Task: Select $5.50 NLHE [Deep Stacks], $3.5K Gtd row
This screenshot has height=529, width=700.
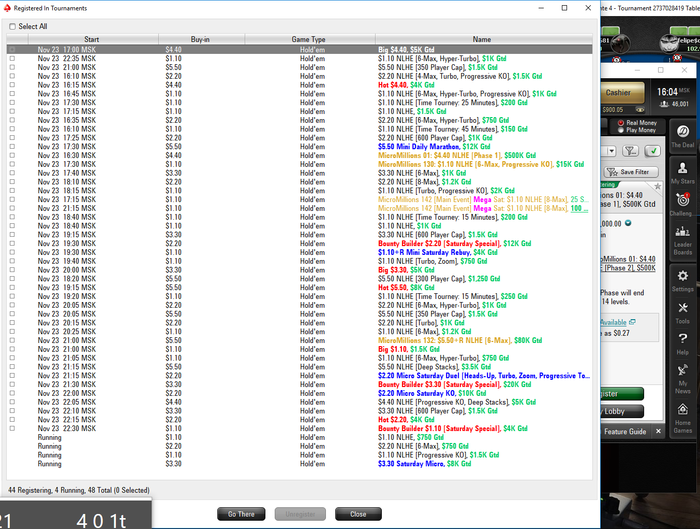Action: tap(299, 367)
